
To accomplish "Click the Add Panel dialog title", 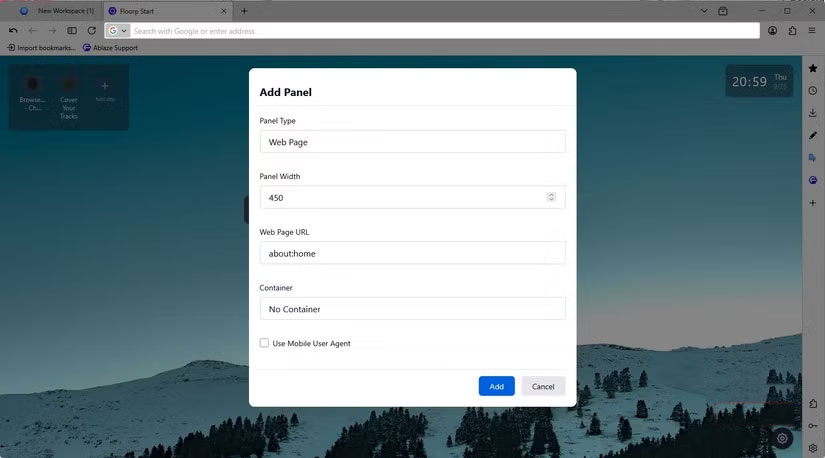I will click(286, 92).
